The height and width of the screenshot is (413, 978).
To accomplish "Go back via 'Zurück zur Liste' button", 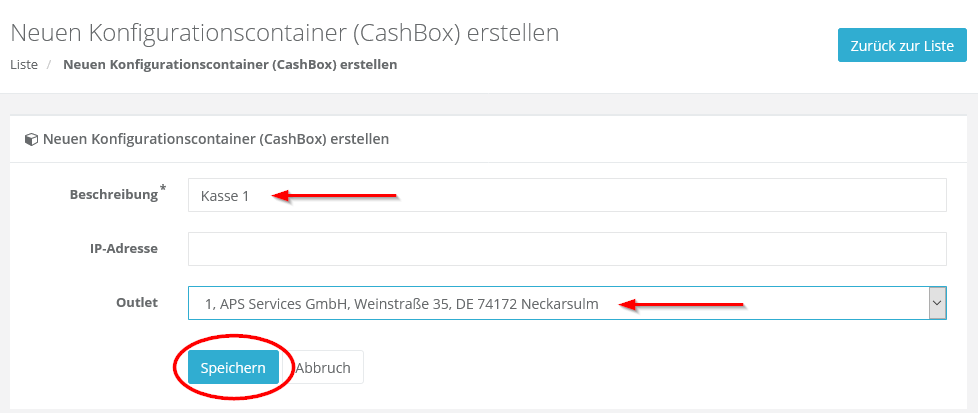I will coord(902,45).
